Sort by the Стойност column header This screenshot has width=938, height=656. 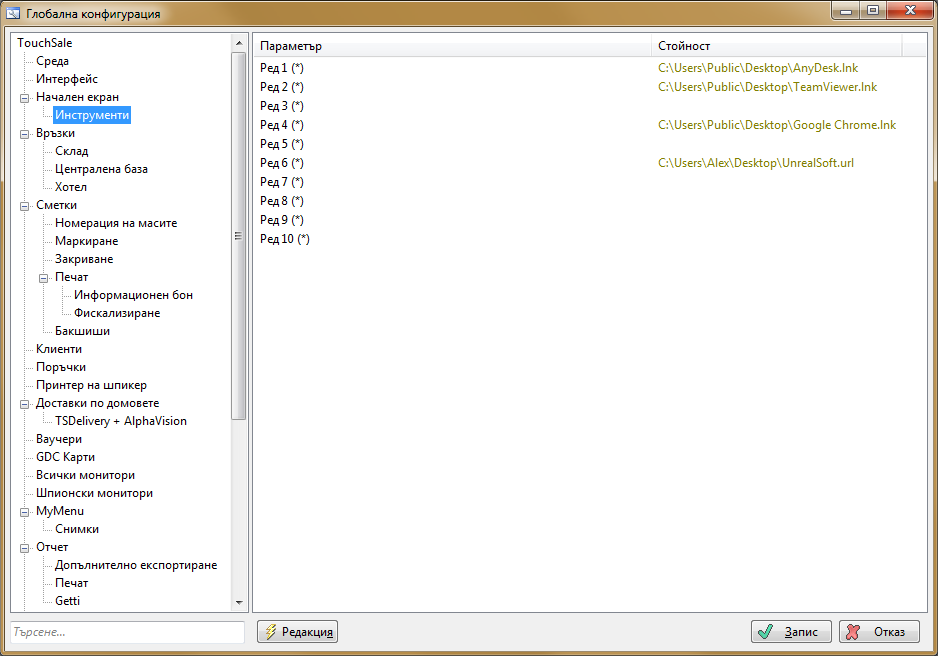775,46
